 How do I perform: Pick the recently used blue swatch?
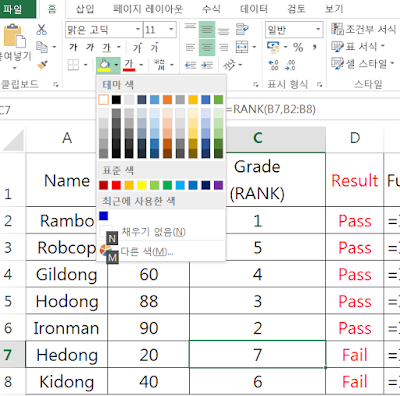click(104, 216)
